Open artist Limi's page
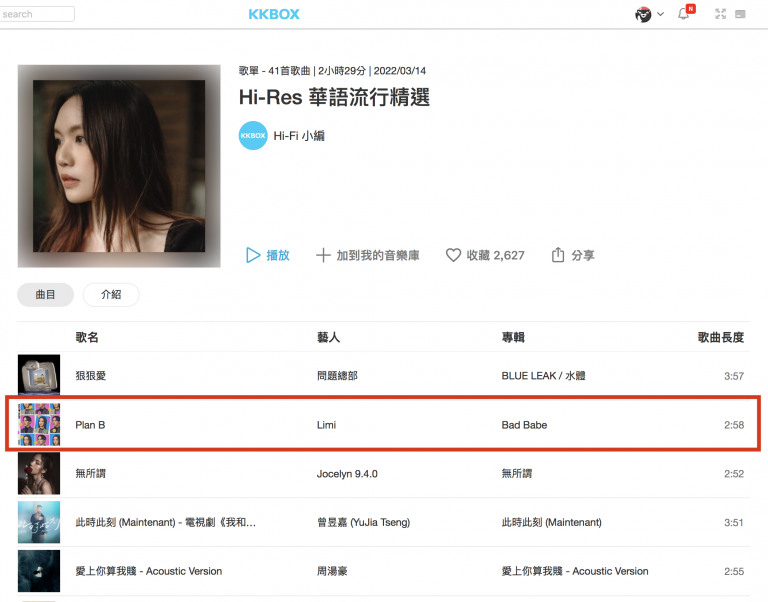Image resolution: width=768 pixels, height=602 pixels. pyautogui.click(x=326, y=425)
